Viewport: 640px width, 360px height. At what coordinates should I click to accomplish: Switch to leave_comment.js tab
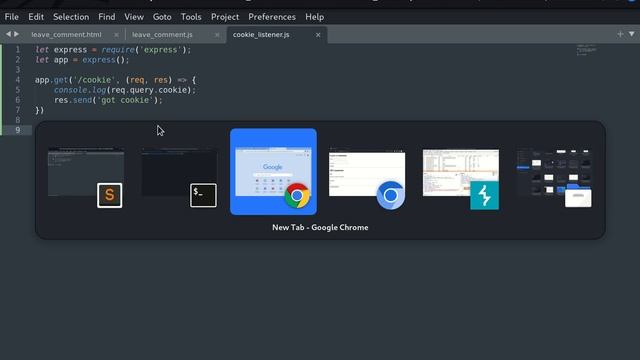pyautogui.click(x=162, y=35)
